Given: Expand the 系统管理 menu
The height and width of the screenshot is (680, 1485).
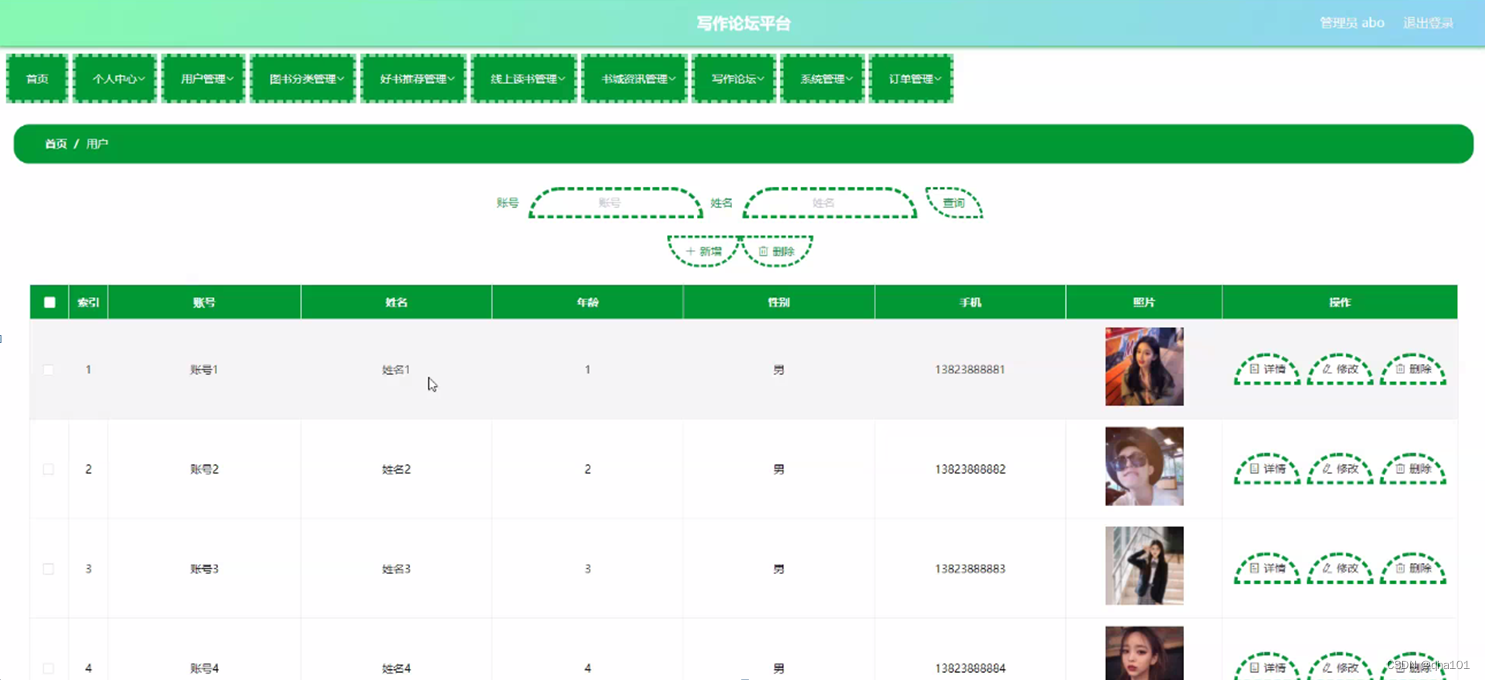Looking at the screenshot, I should (823, 79).
